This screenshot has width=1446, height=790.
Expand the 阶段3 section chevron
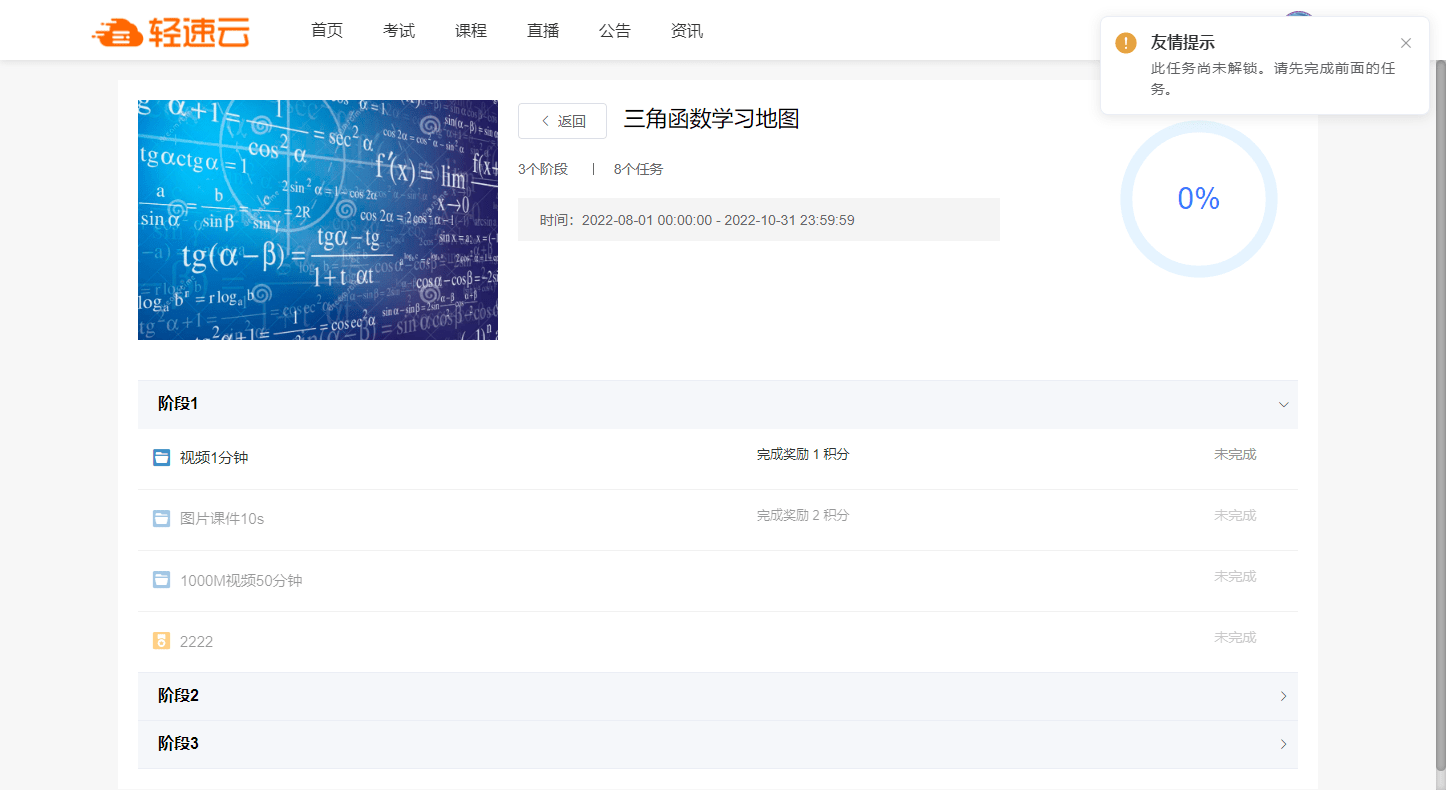[x=1284, y=744]
